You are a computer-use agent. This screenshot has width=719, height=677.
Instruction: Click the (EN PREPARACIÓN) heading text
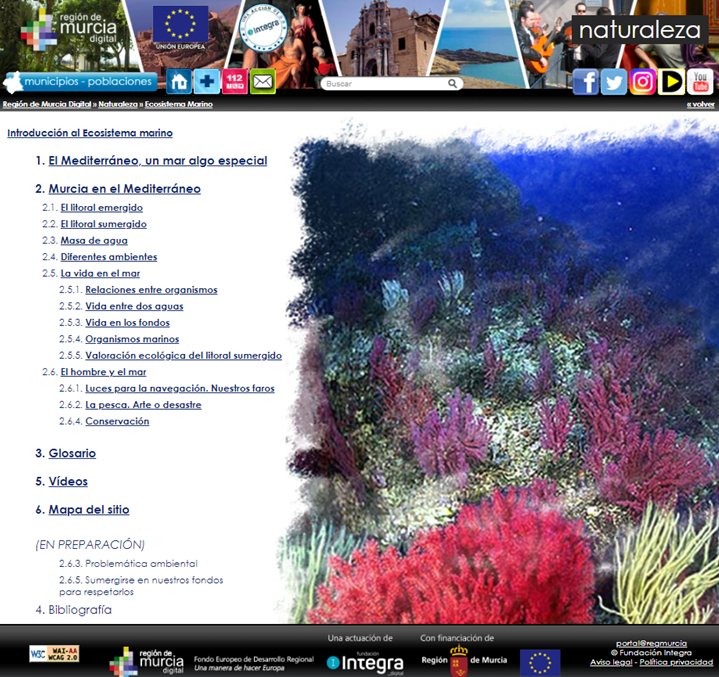click(90, 544)
